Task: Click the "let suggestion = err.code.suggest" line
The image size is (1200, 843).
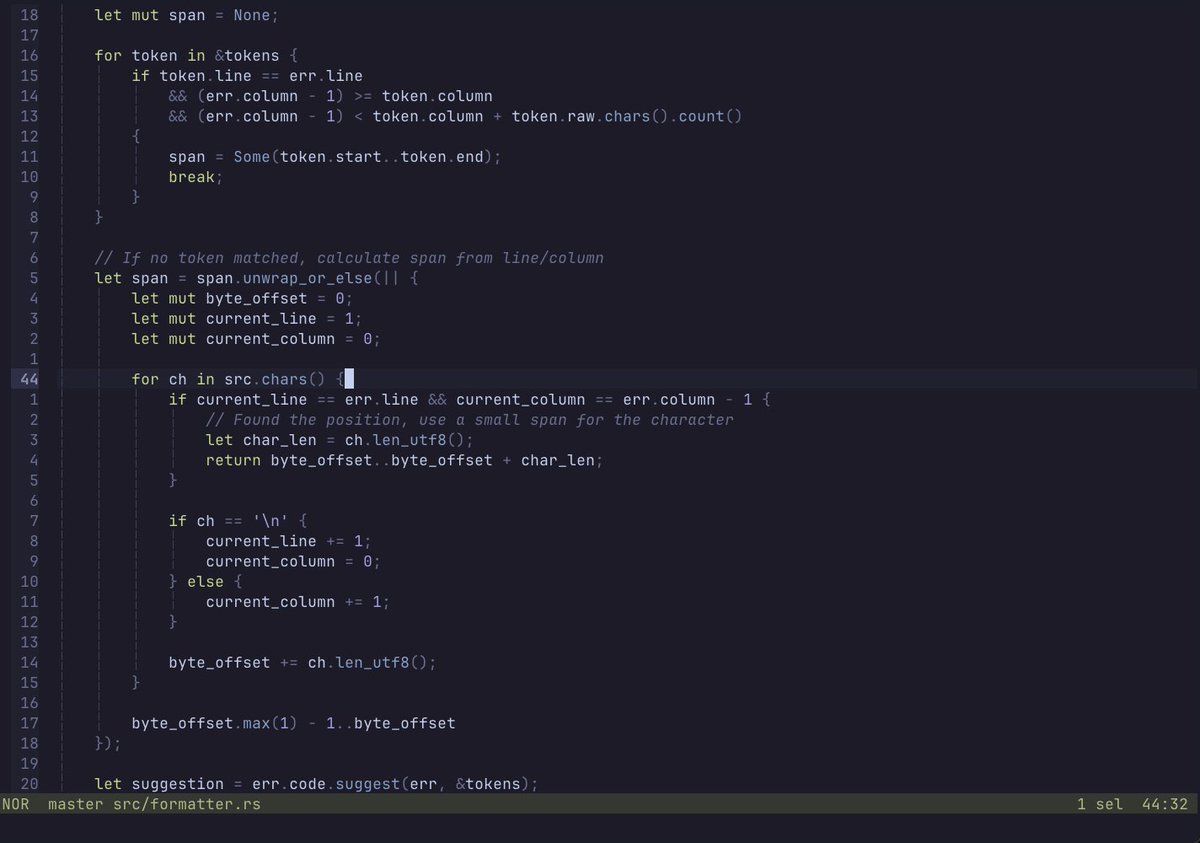Action: click(x=316, y=783)
